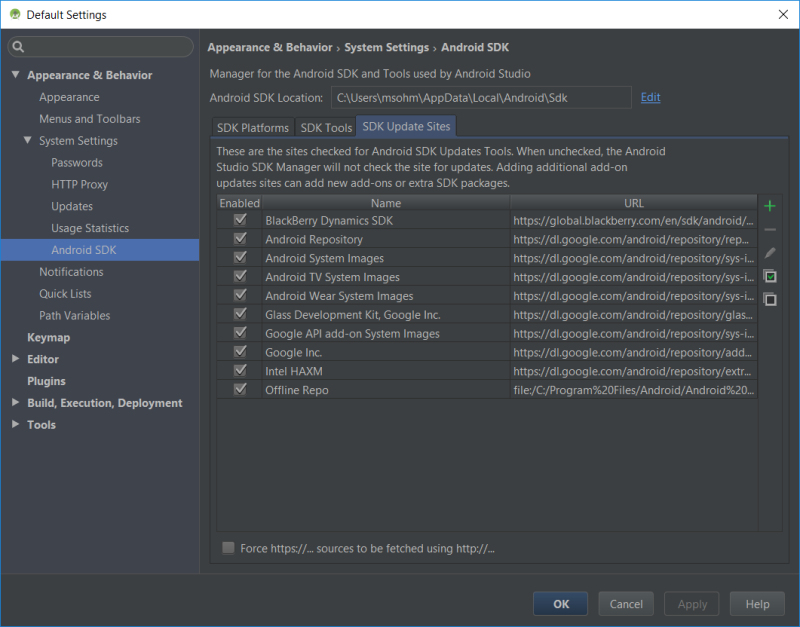The height and width of the screenshot is (627, 800).
Task: Open Passwords settings
Action: (x=77, y=163)
